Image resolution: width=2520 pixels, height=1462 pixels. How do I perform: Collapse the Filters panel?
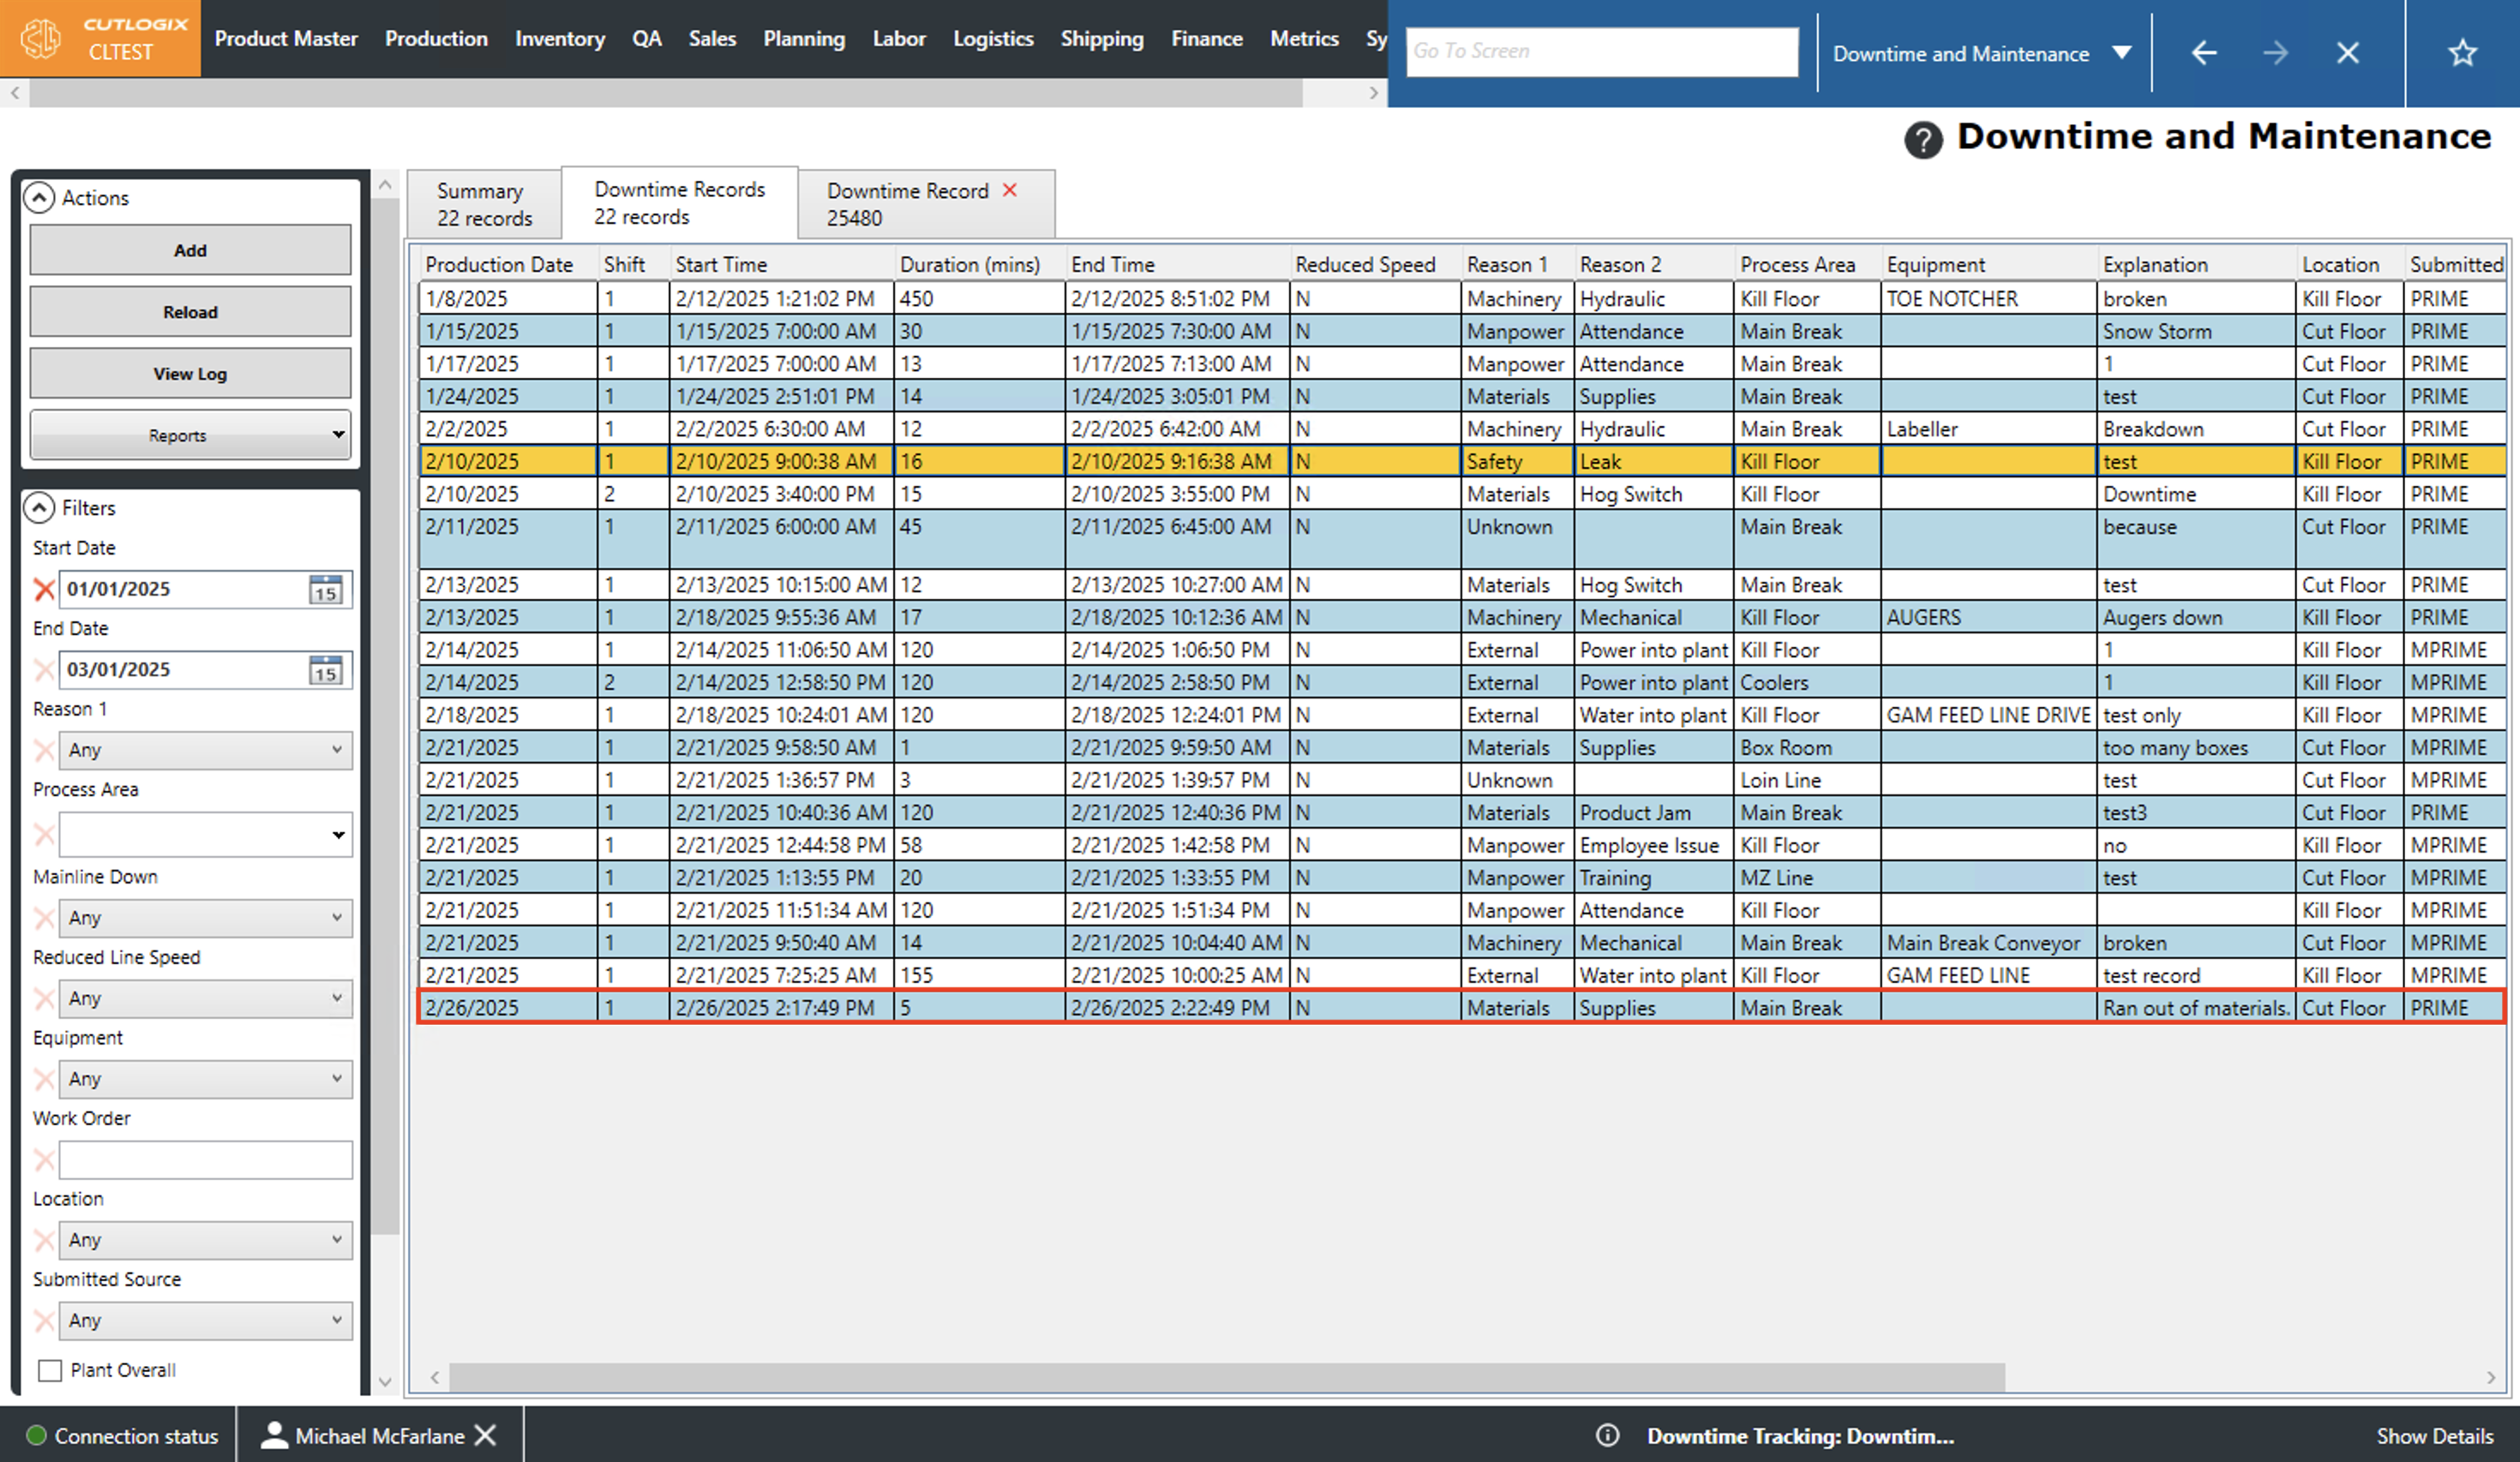point(39,508)
